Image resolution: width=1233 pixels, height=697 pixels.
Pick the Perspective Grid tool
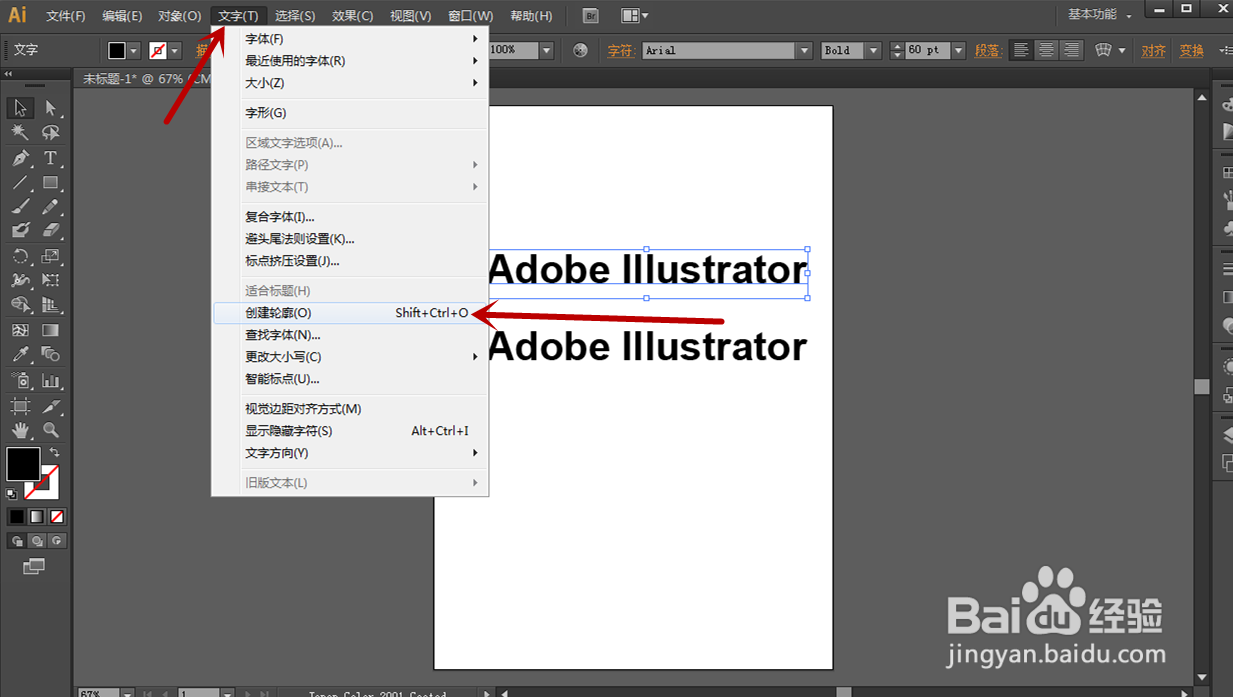pyautogui.click(x=51, y=305)
